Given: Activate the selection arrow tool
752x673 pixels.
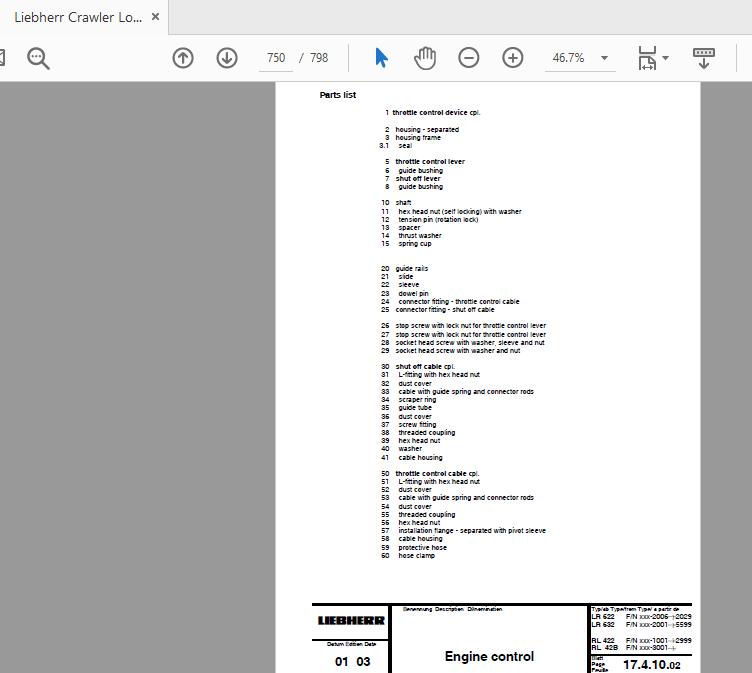Looking at the screenshot, I should [x=381, y=58].
